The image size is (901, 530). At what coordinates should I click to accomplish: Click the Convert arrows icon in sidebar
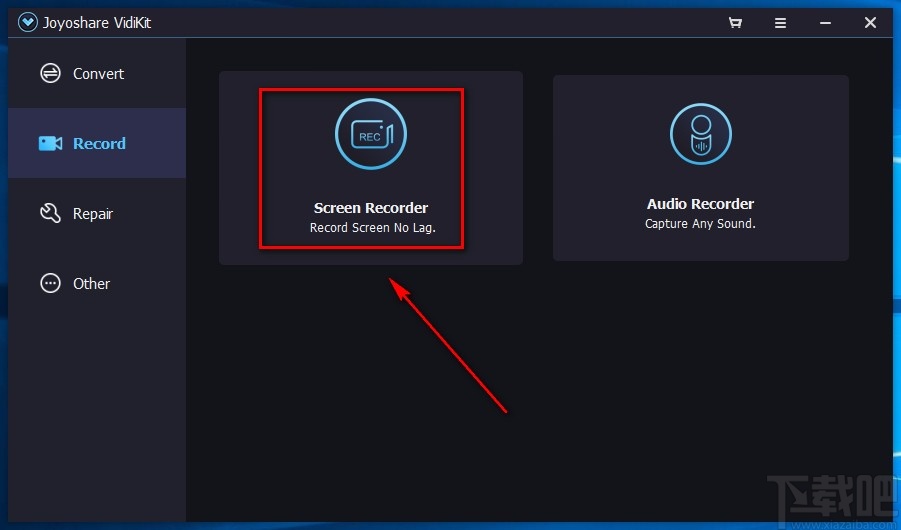[x=51, y=73]
